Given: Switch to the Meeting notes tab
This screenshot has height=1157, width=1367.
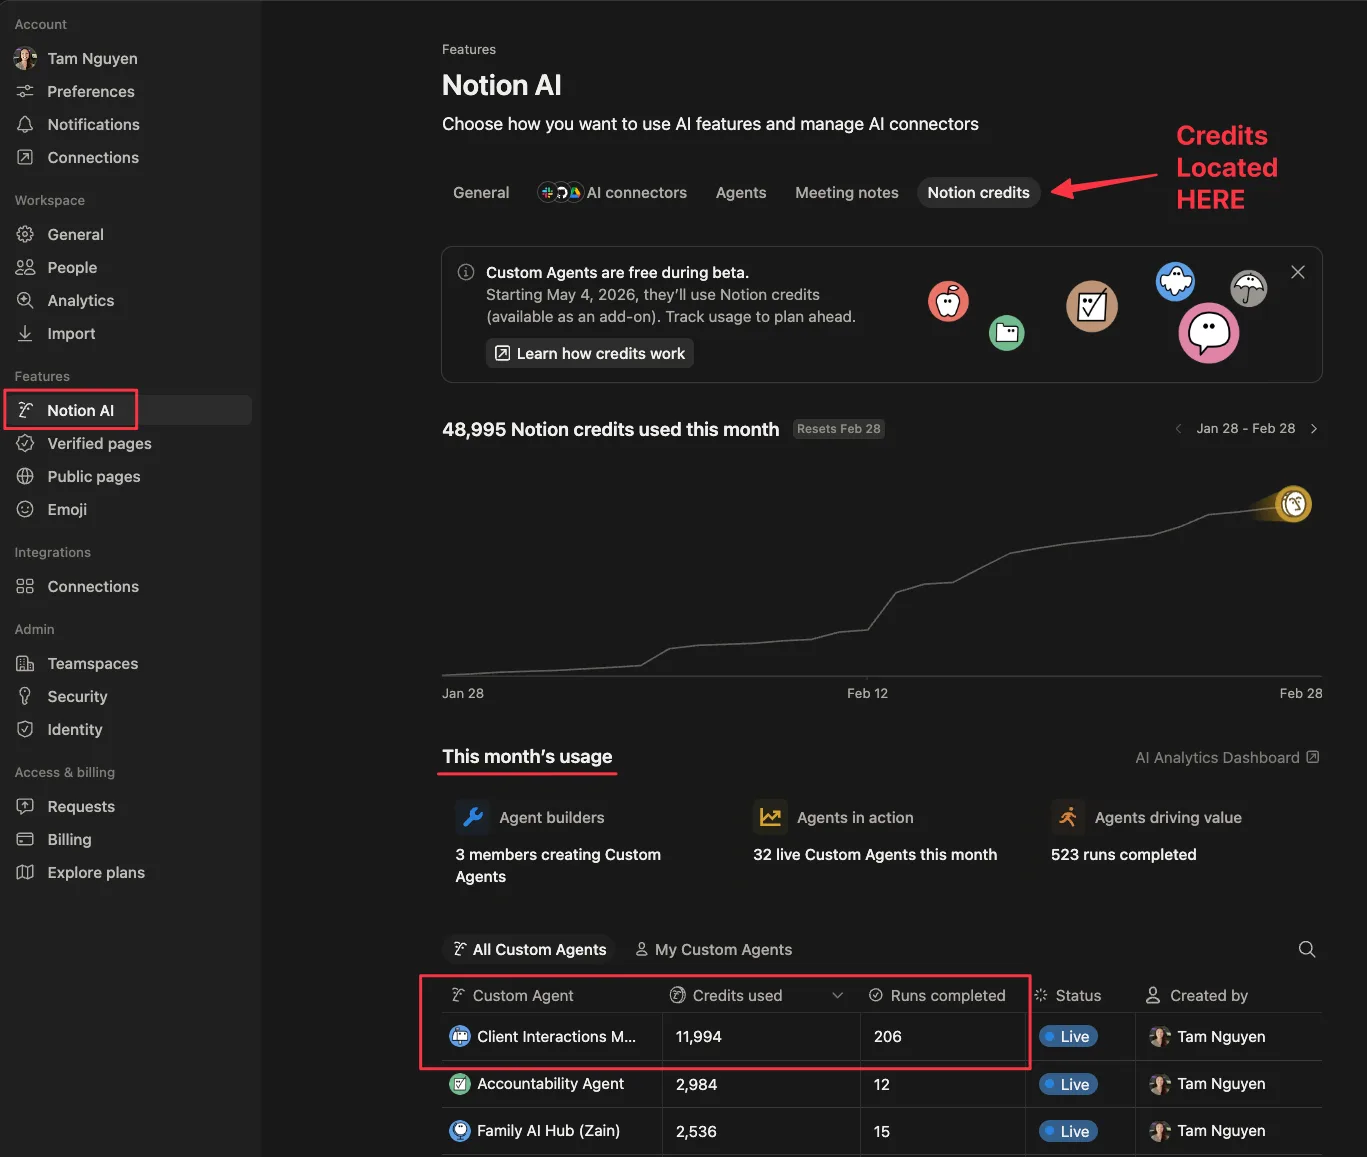Looking at the screenshot, I should [847, 192].
